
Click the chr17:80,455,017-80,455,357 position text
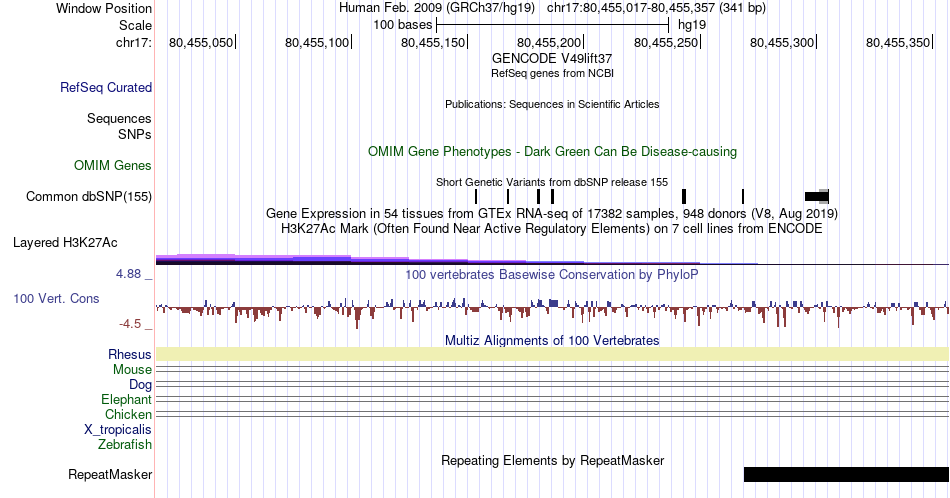pyautogui.click(x=656, y=8)
